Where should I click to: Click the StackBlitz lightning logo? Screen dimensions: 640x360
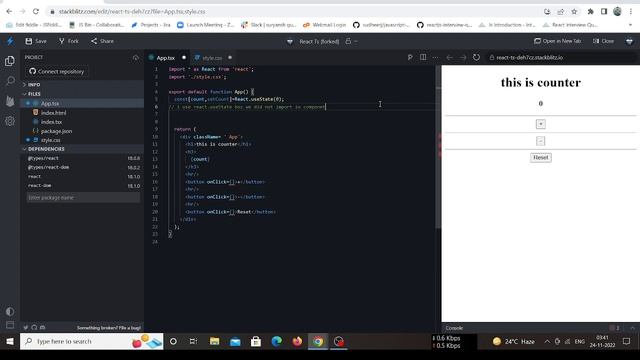(10, 41)
